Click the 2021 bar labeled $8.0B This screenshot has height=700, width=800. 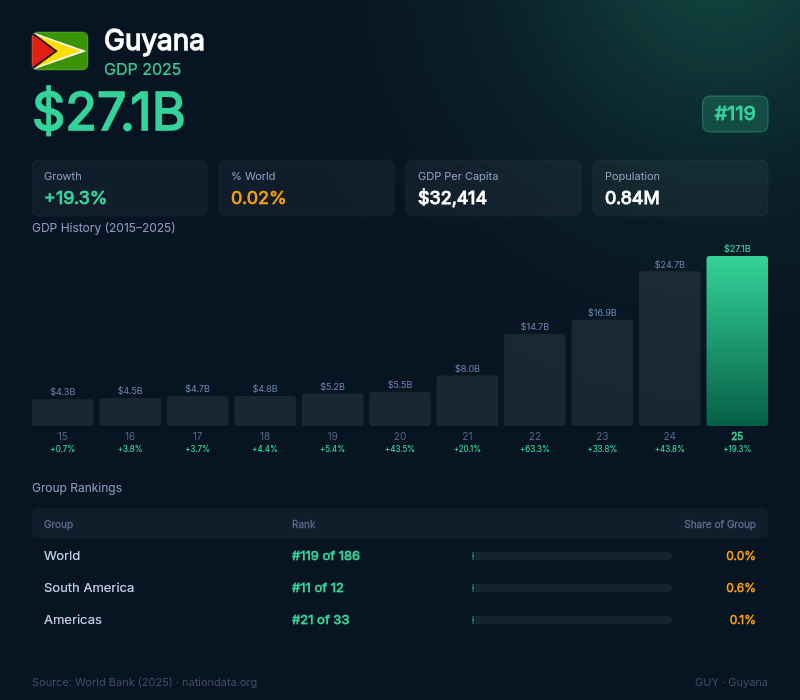pyautogui.click(x=467, y=401)
